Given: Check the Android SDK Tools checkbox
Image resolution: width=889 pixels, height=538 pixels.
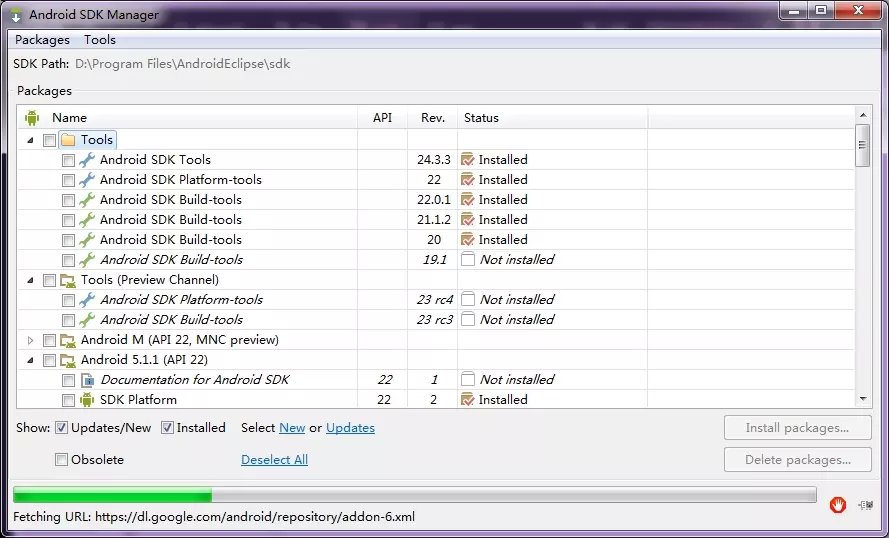Looking at the screenshot, I should tap(68, 160).
